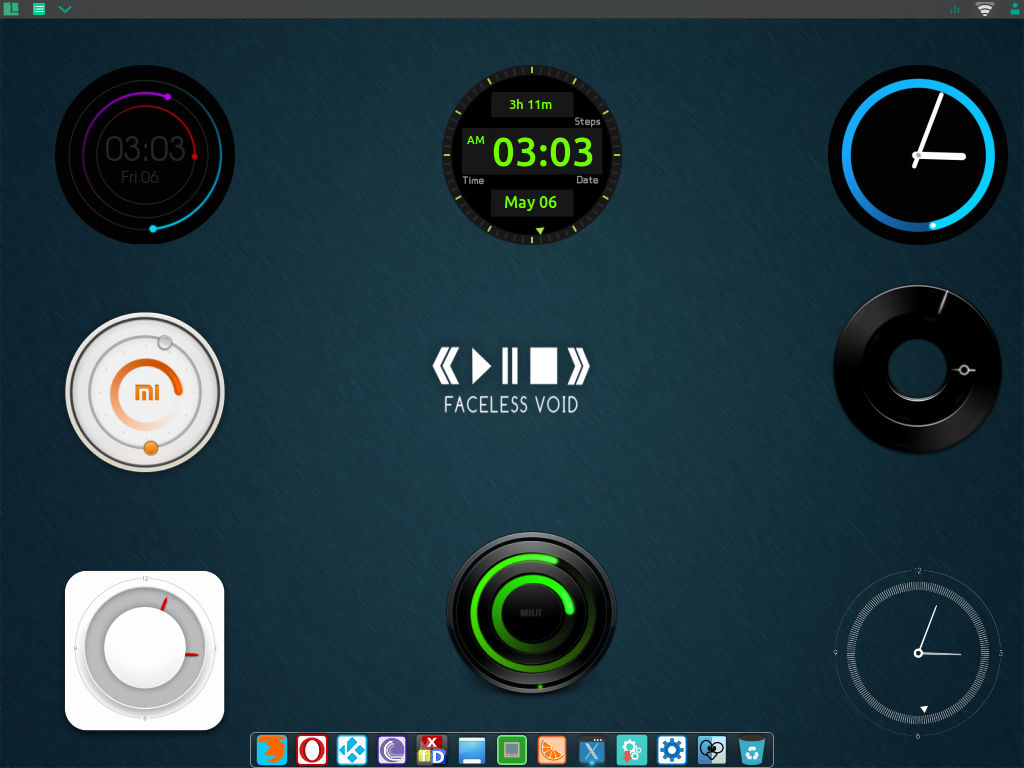Open Kodi media center from the dock
This screenshot has width=1024, height=768.
(351, 748)
